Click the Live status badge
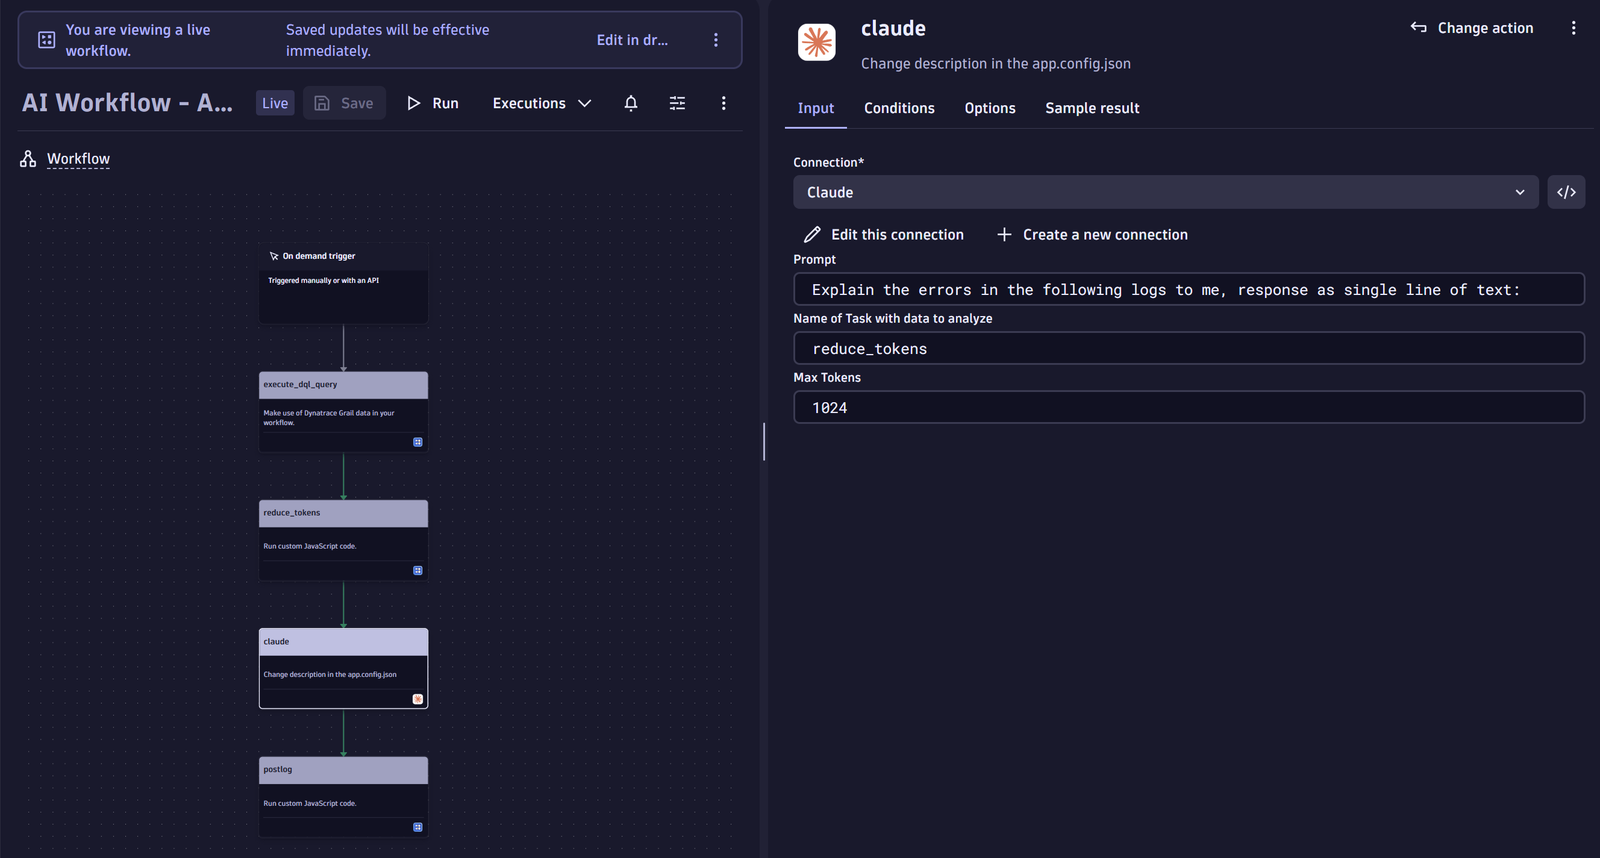 (275, 103)
